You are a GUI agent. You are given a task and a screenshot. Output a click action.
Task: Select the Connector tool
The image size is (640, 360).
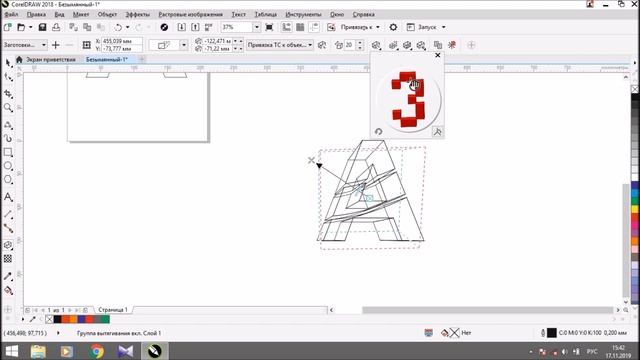(x=8, y=228)
